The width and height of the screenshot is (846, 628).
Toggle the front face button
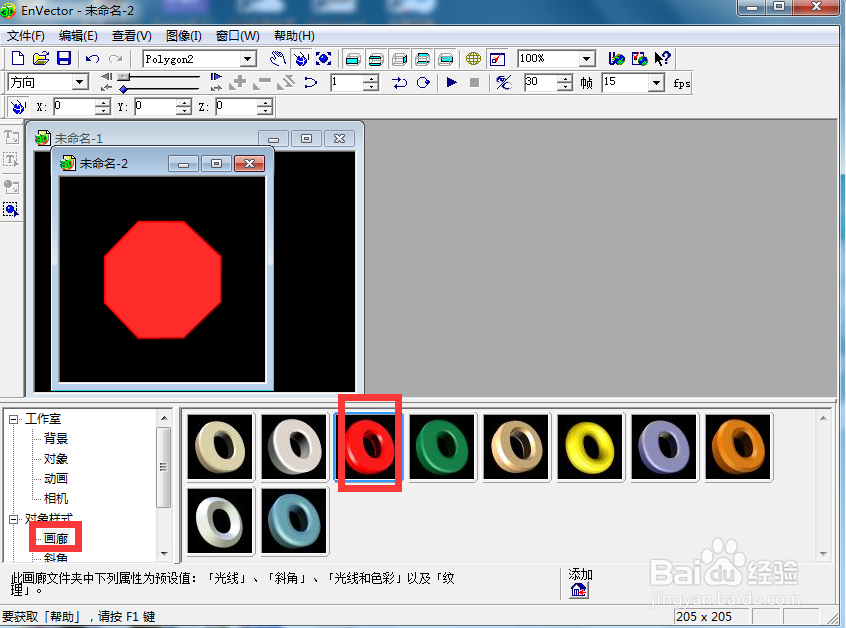coord(353,59)
